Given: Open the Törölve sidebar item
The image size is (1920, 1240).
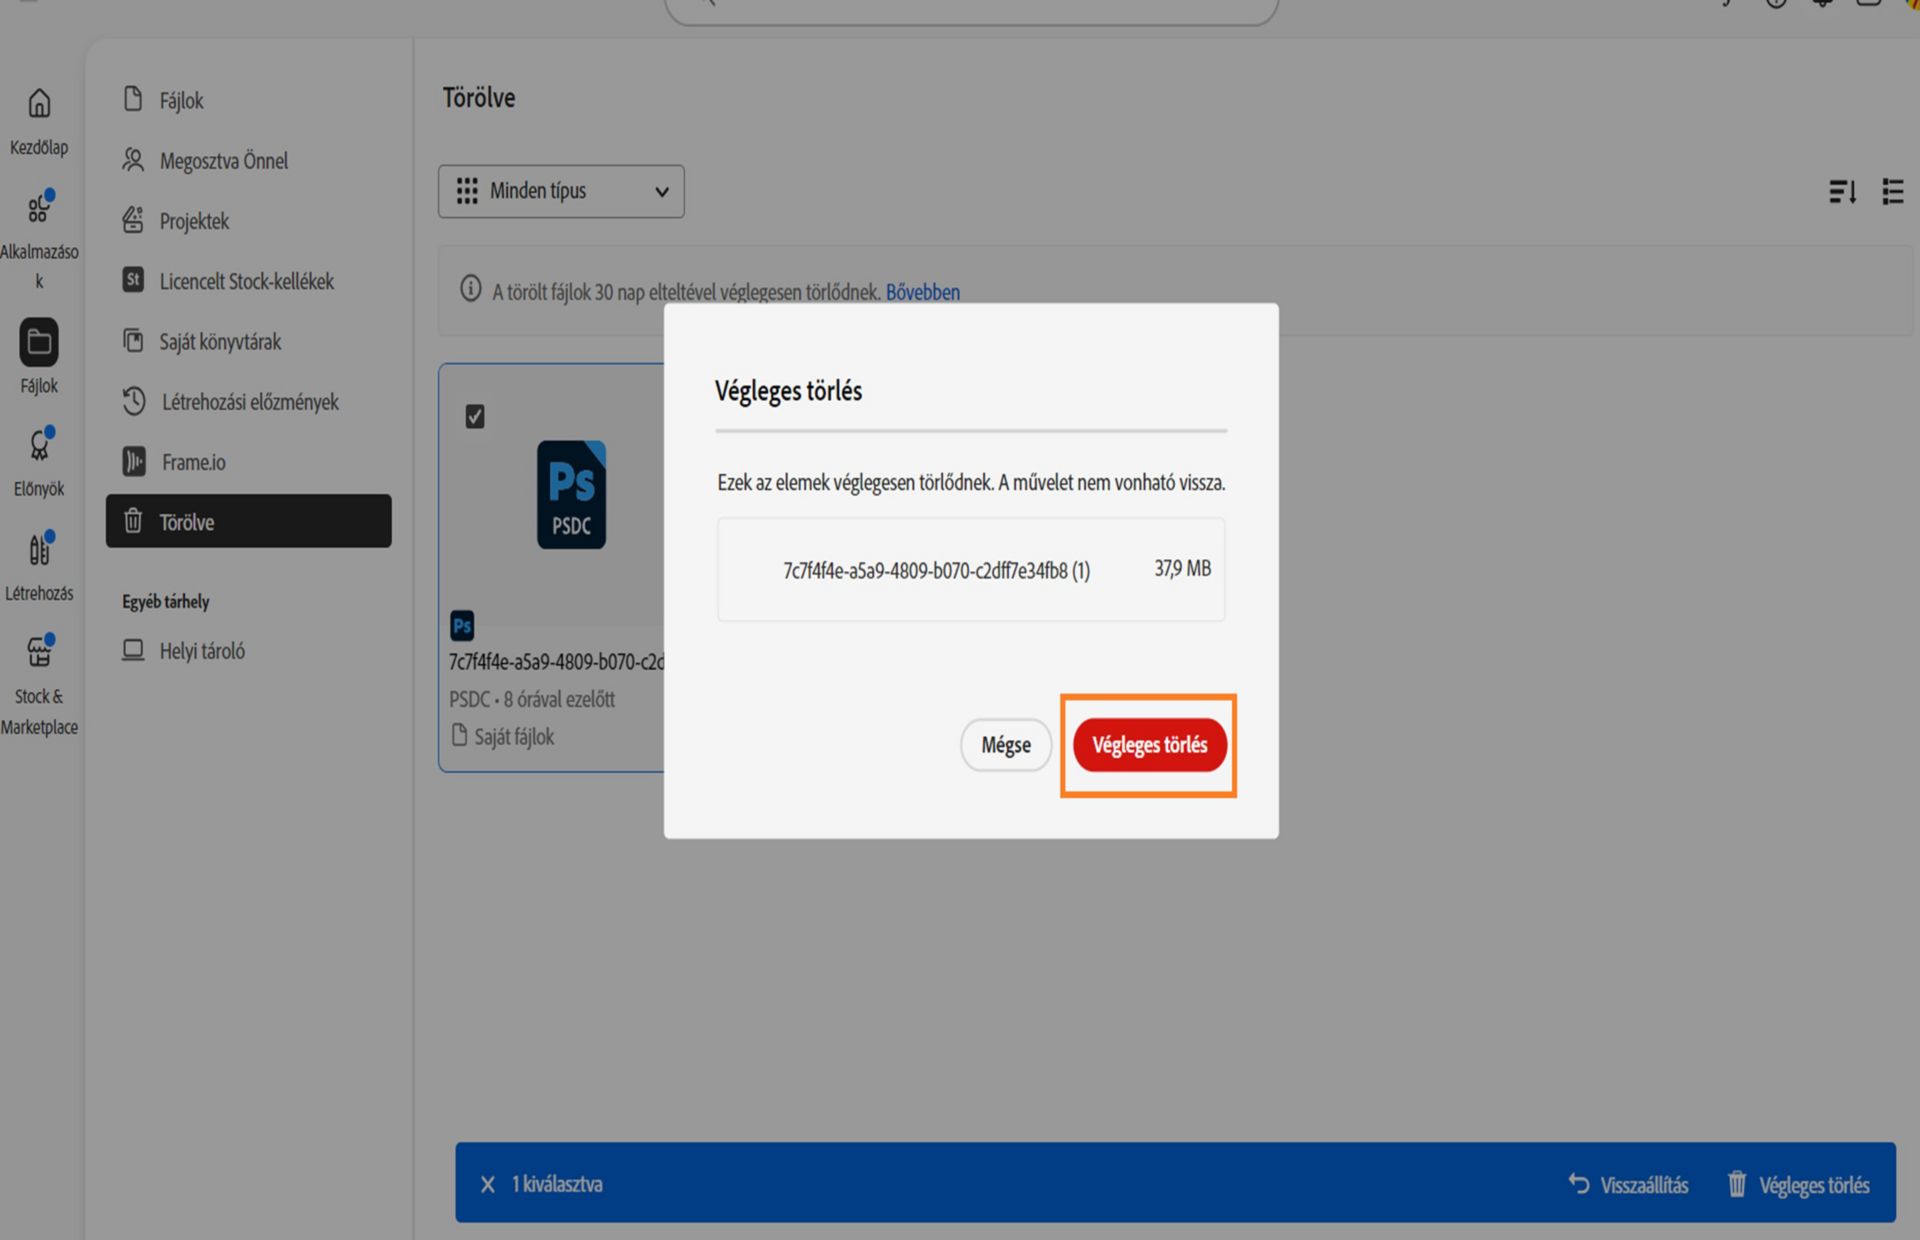Looking at the screenshot, I should [249, 521].
